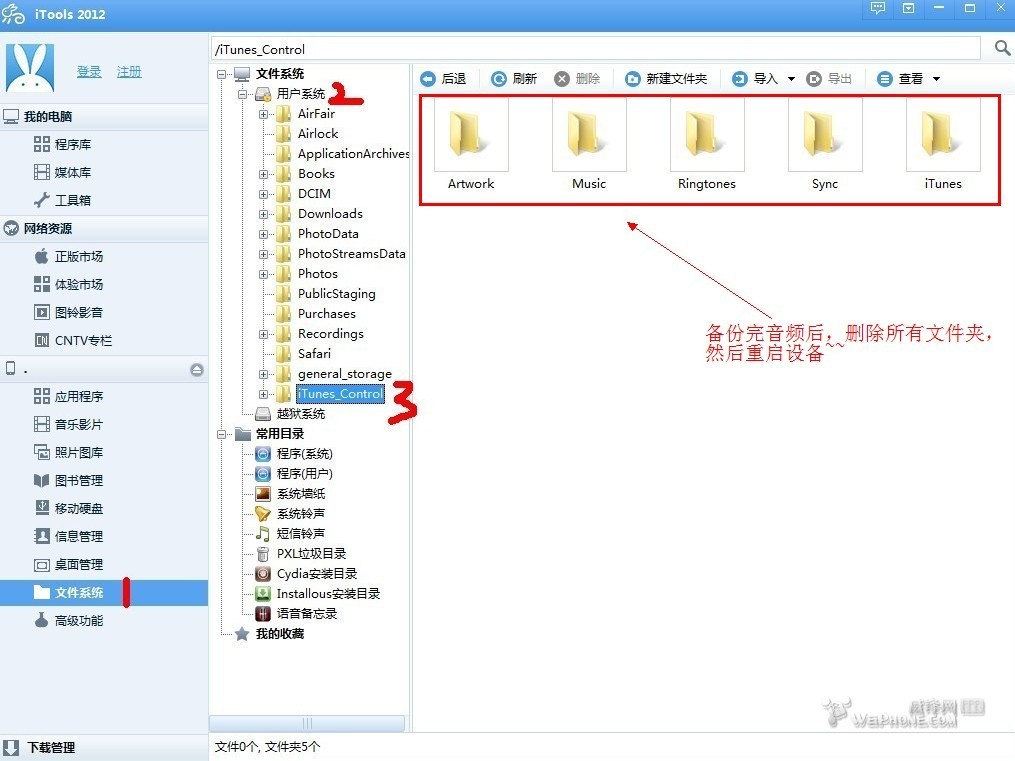Click the 删除 delete button
The height and width of the screenshot is (761, 1015).
click(577, 79)
